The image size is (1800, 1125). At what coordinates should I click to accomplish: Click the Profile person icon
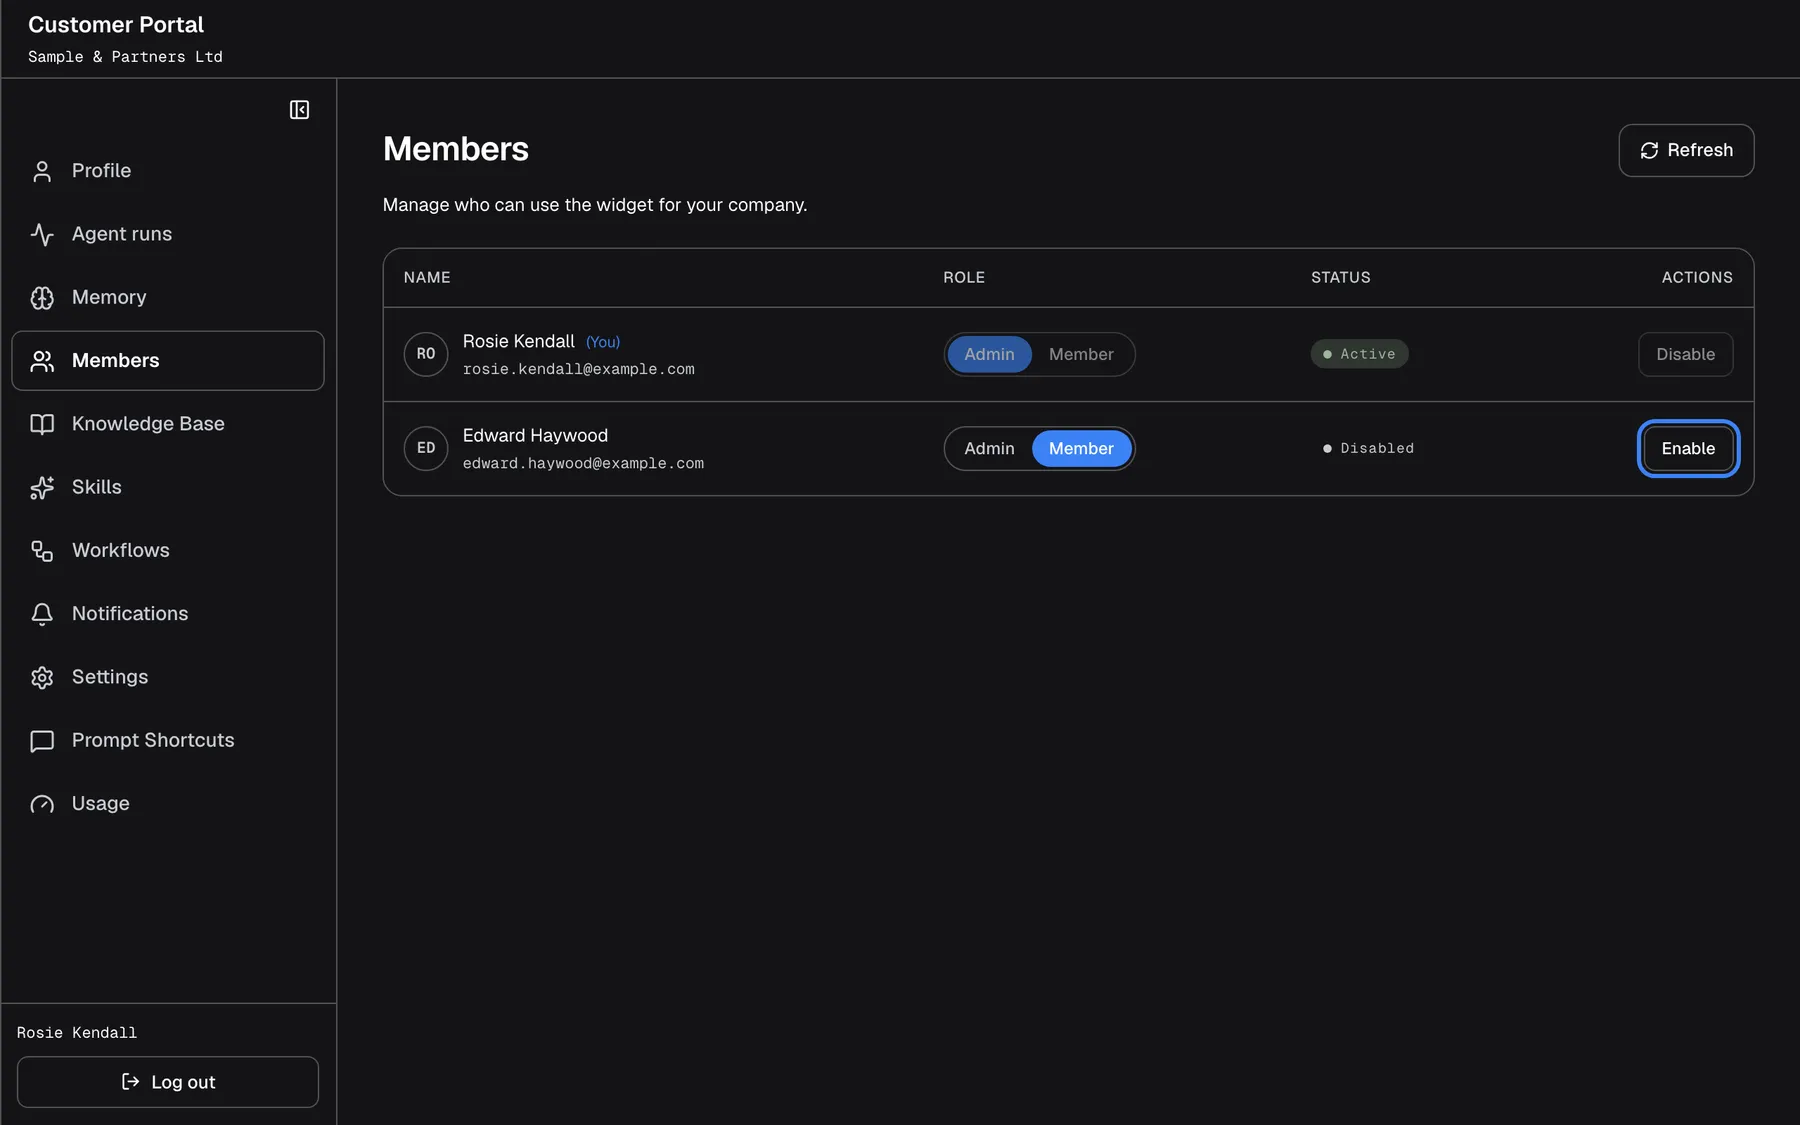42,171
